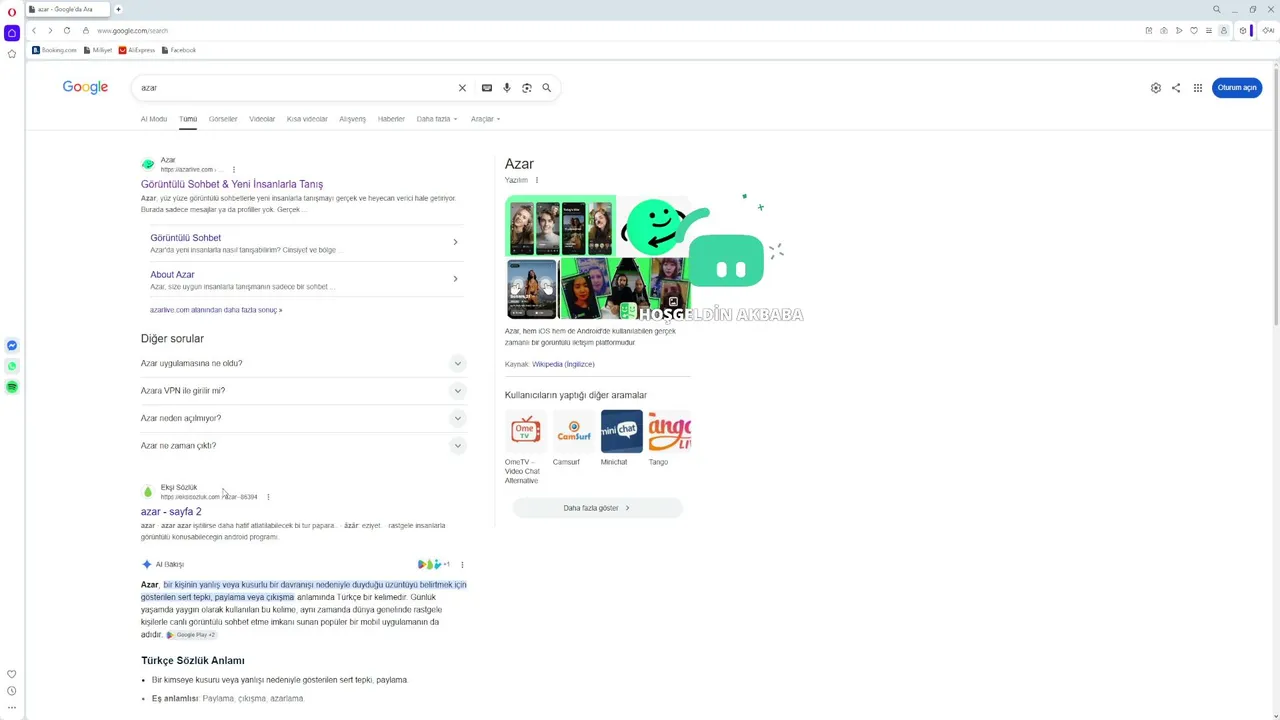
Task: Open the sidebar history clock icon
Action: (12, 691)
